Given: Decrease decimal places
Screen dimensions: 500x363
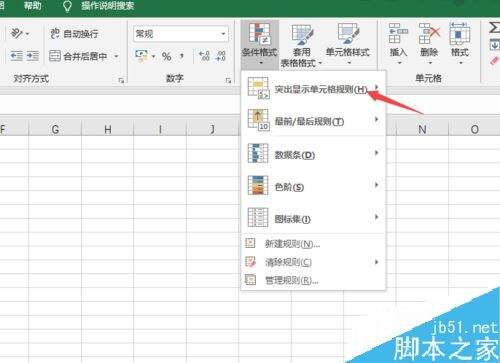Looking at the screenshot, I should (x=220, y=56).
